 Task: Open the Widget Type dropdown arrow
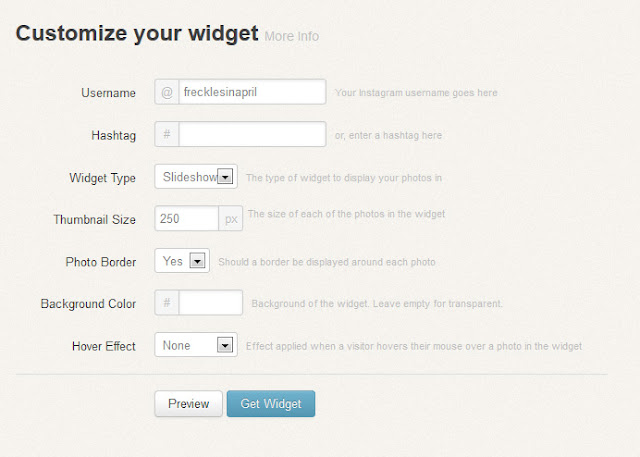point(225,177)
